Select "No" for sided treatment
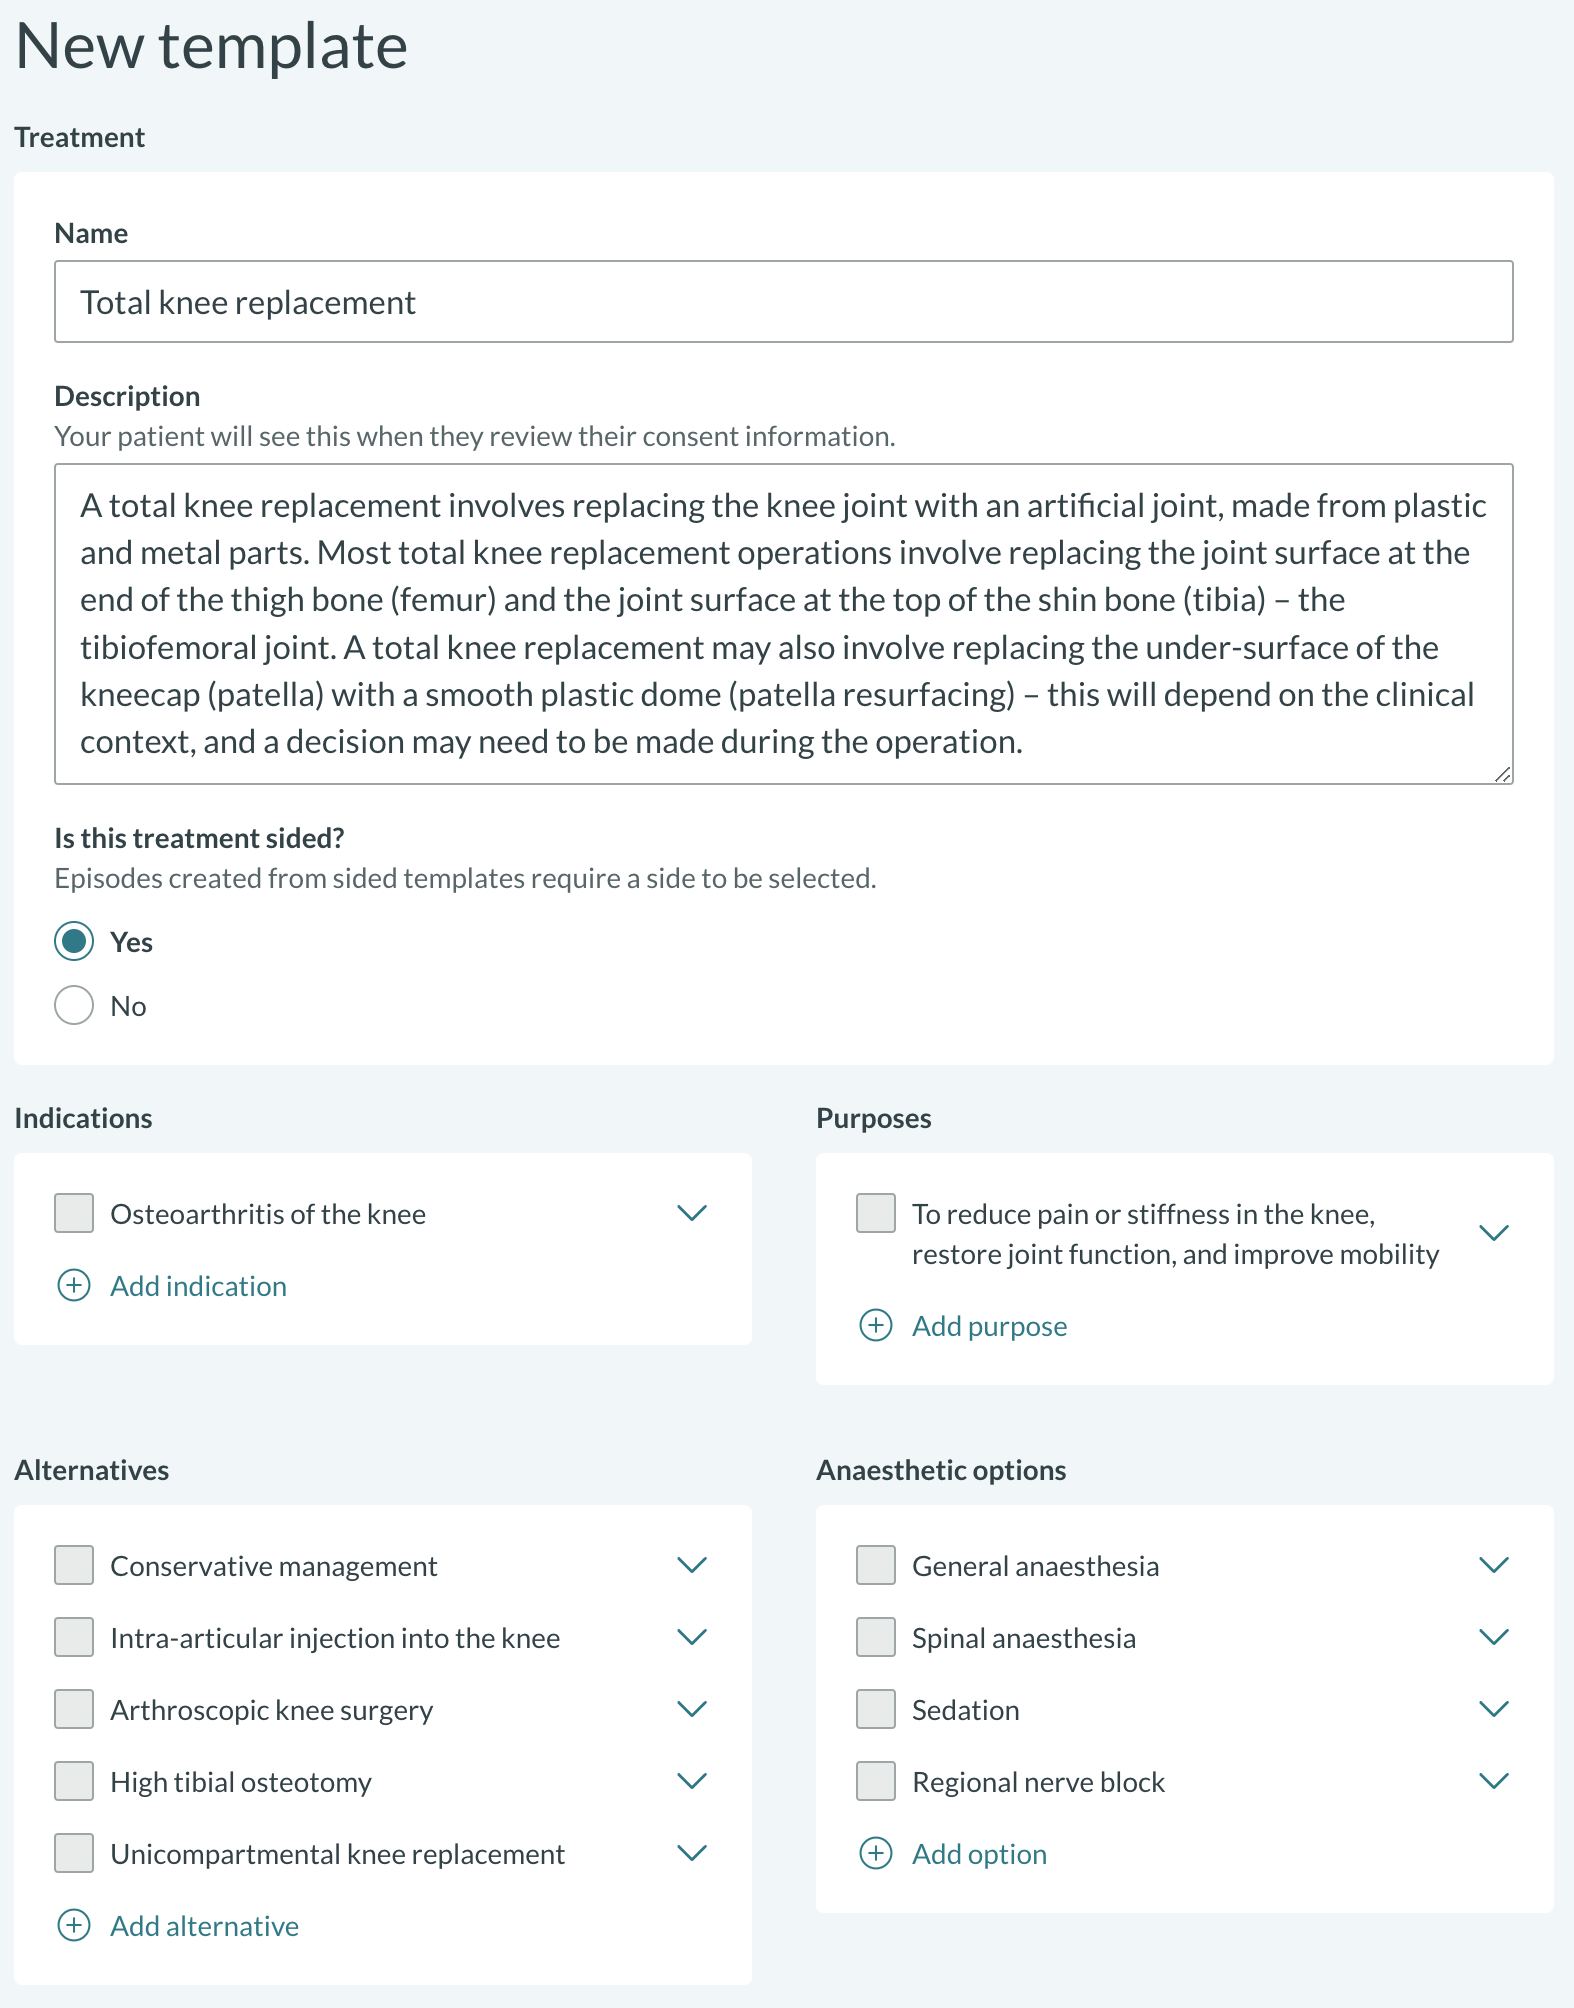1574x2008 pixels. 73,1005
